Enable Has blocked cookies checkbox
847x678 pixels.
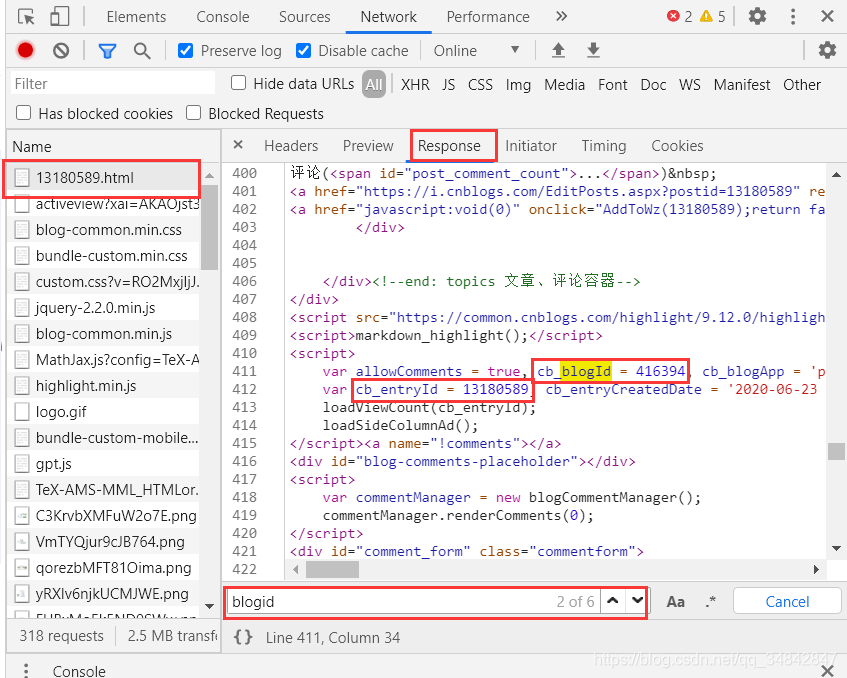[23, 113]
